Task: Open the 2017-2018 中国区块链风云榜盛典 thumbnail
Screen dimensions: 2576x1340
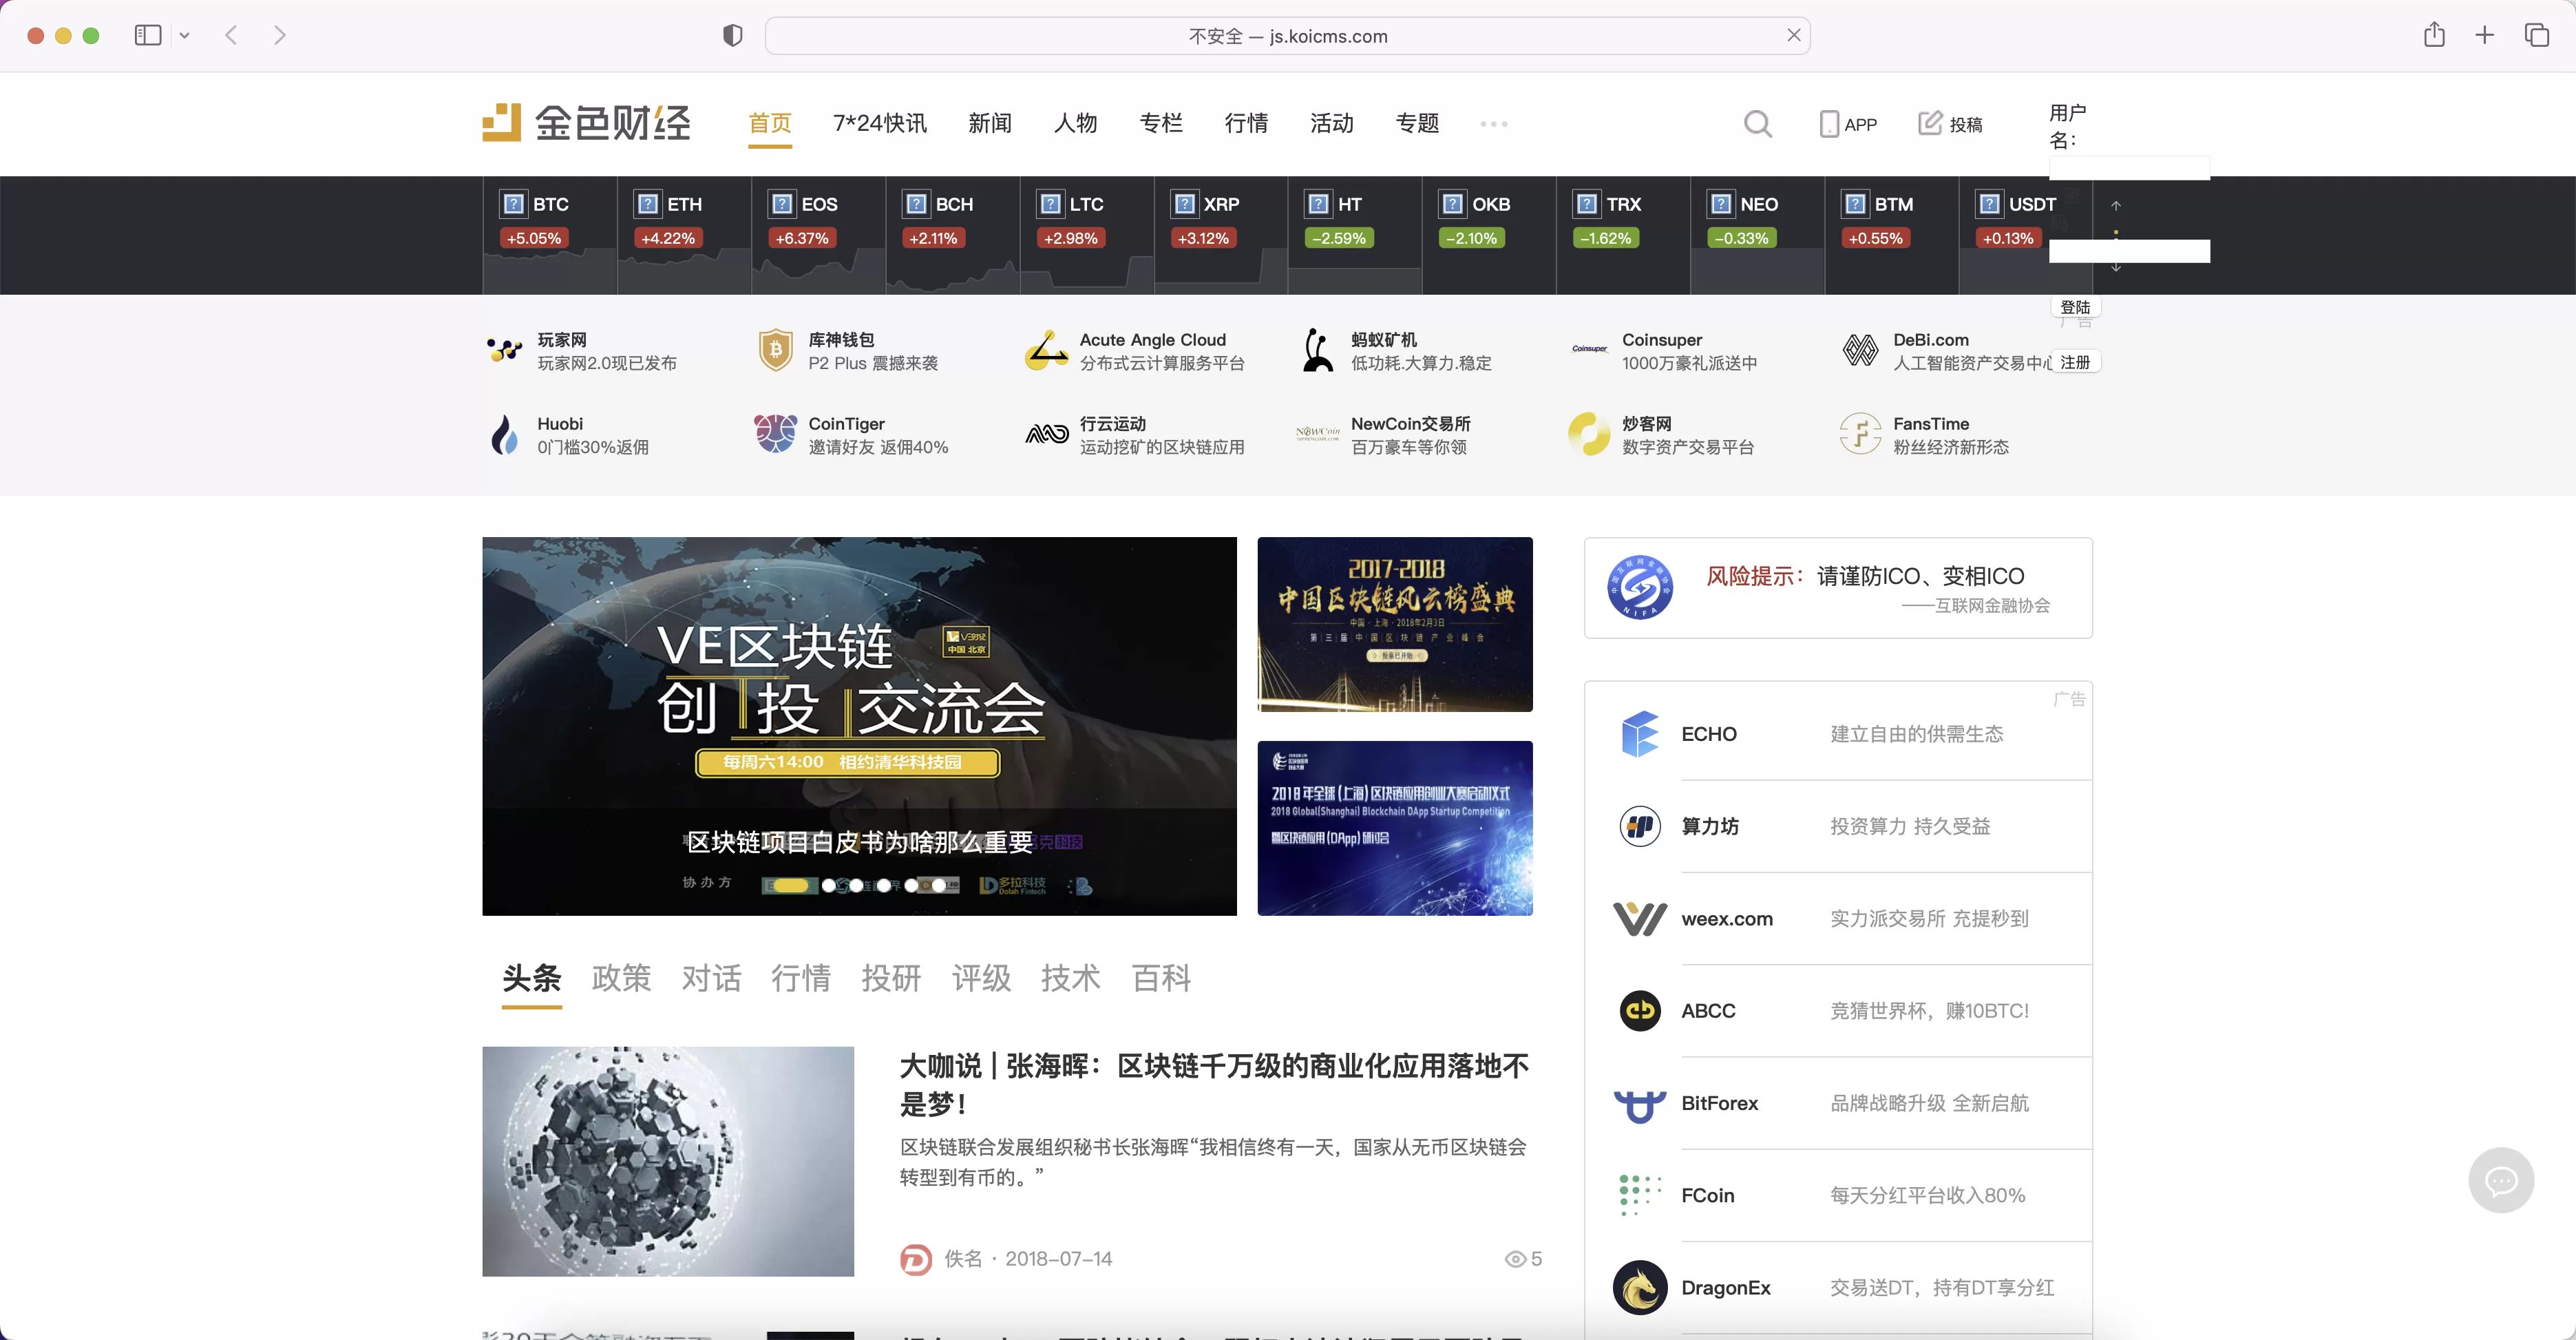Action: point(1395,624)
